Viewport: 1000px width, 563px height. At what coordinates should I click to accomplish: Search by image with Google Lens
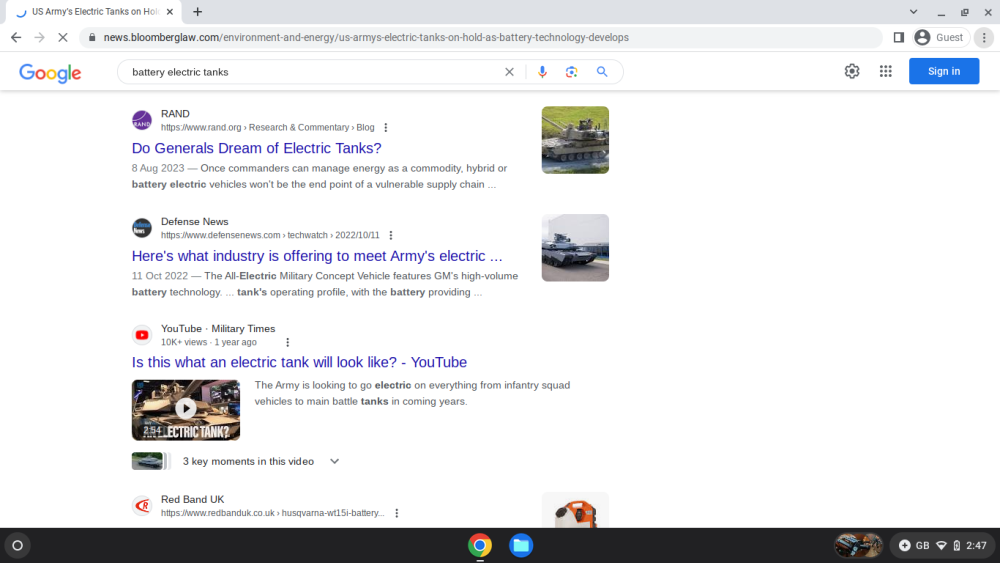coord(571,72)
